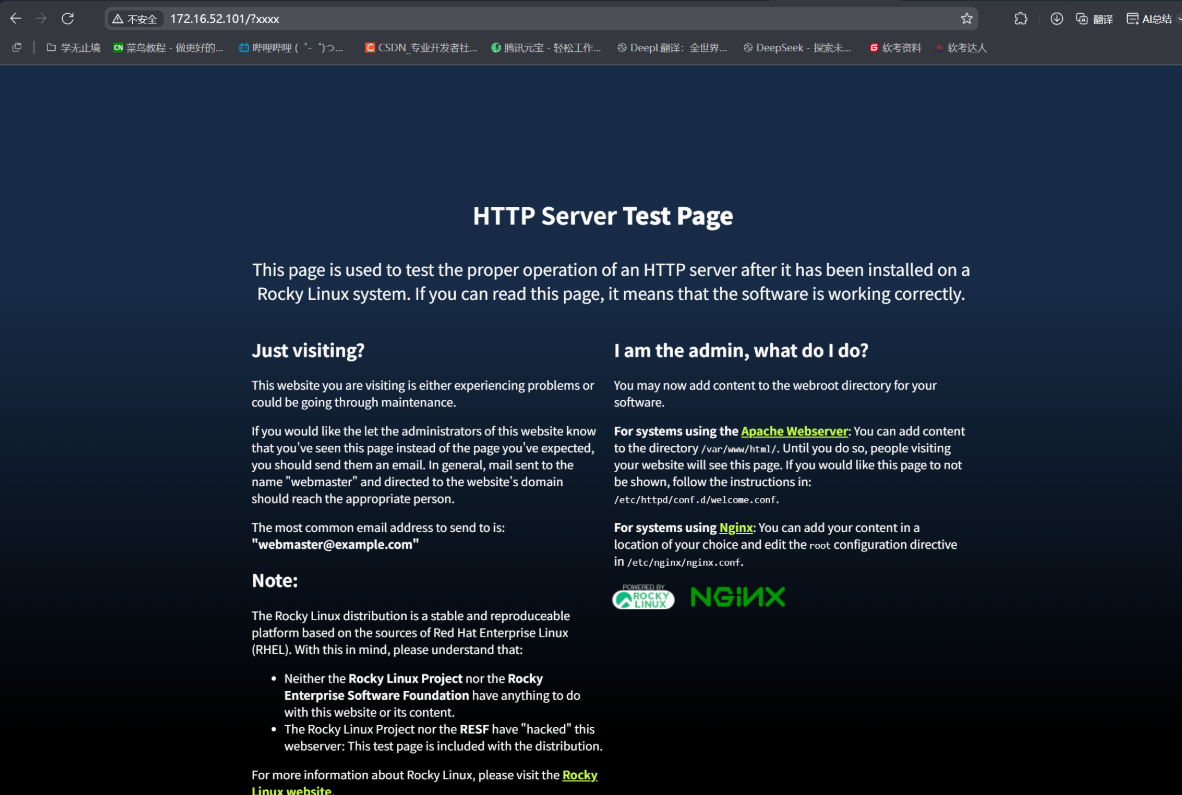Screen dimensions: 1182x795
Task: Go back to the previous page
Action: click(x=15, y=19)
